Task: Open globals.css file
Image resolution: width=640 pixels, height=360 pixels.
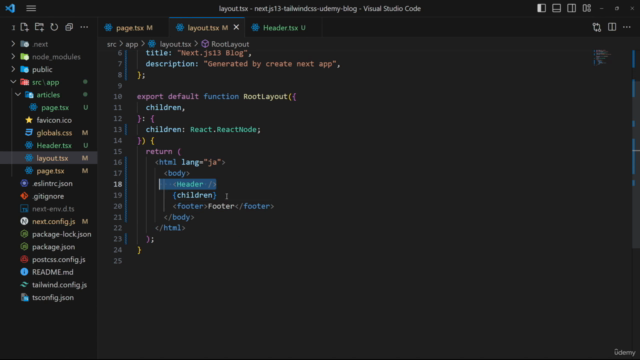Action: [54, 133]
